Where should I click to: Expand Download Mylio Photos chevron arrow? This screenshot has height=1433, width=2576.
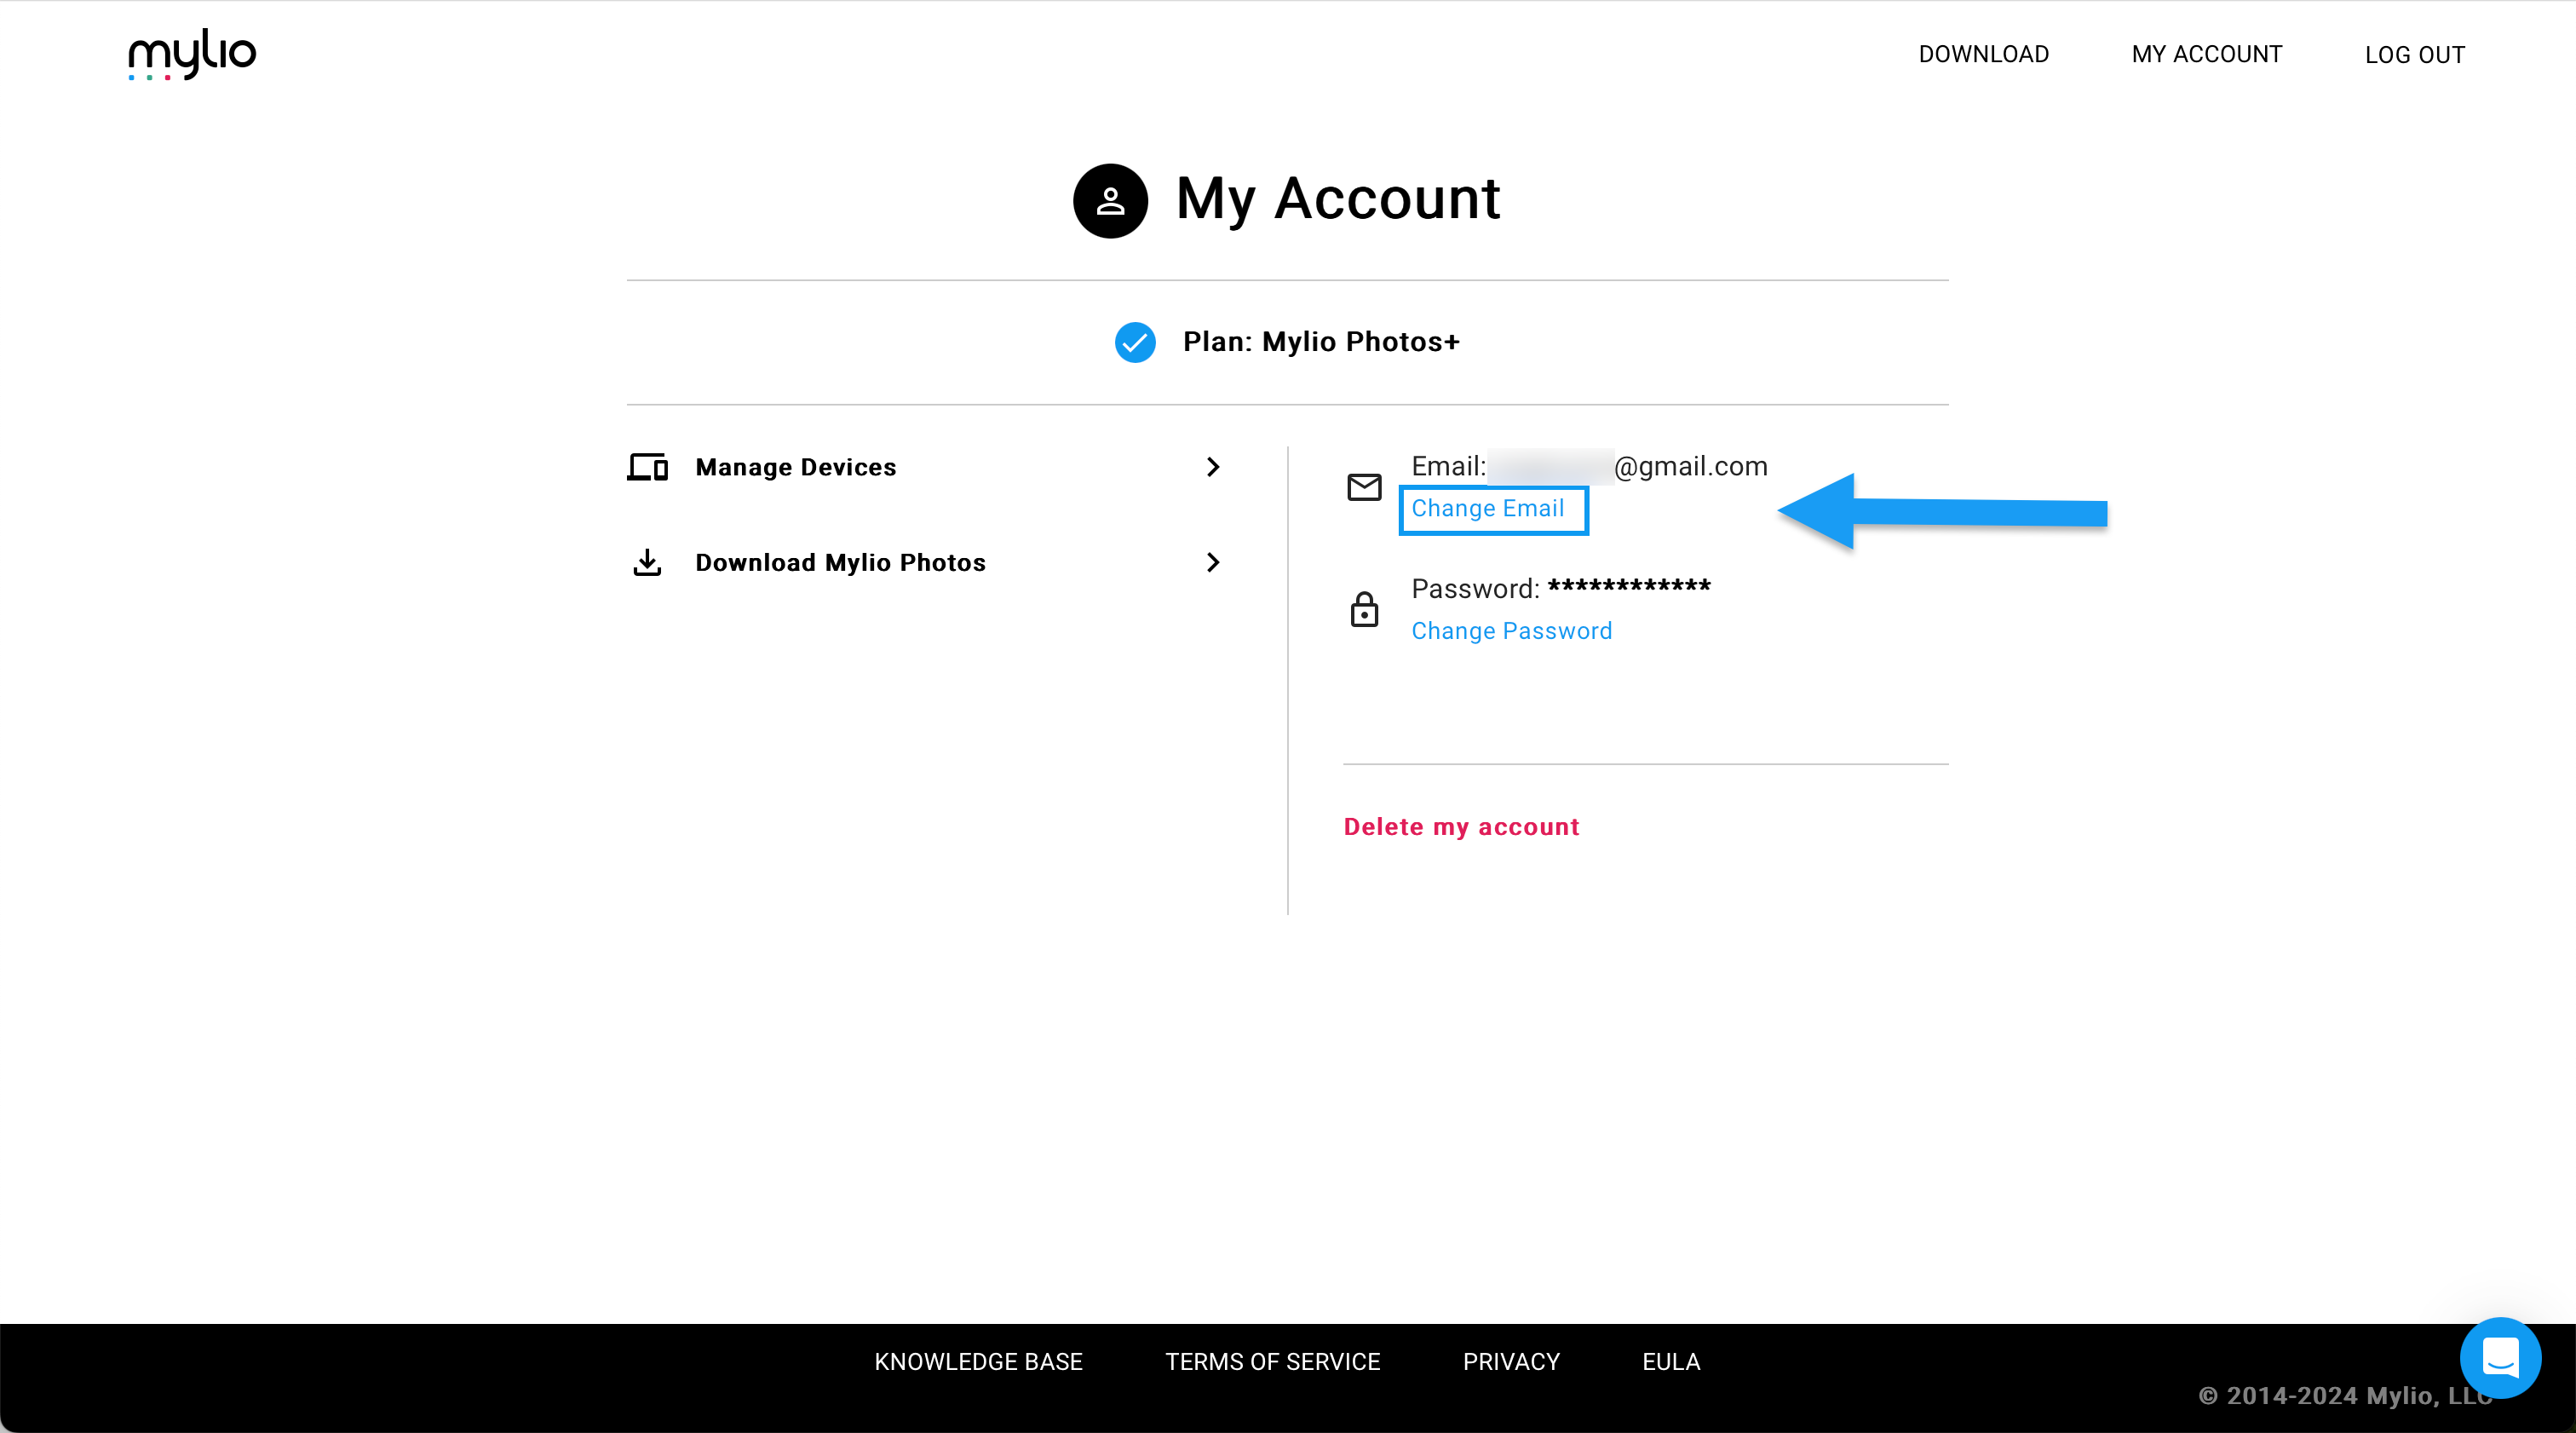1213,562
